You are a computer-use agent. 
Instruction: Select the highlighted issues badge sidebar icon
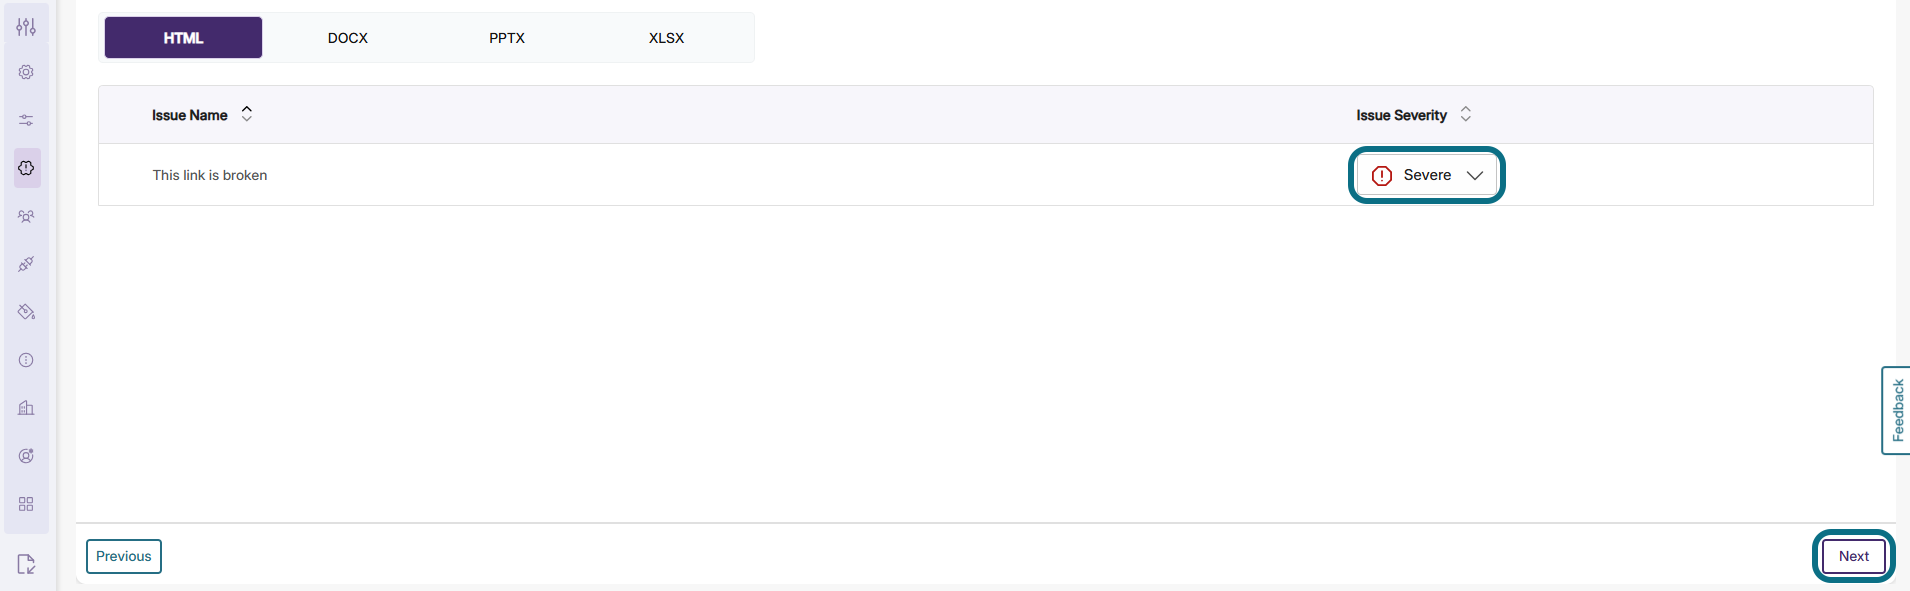pyautogui.click(x=26, y=167)
